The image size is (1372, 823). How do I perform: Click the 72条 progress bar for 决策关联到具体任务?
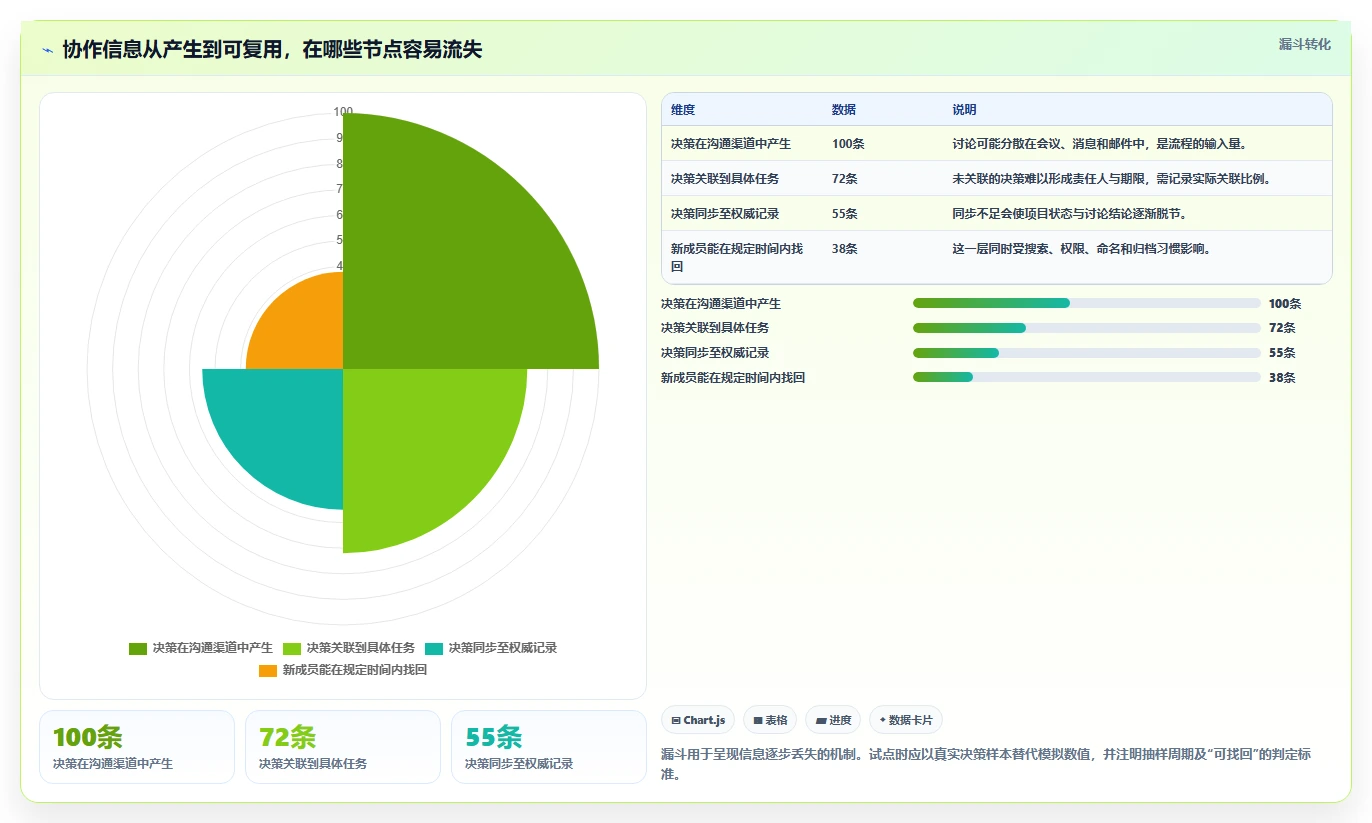[1087, 328]
